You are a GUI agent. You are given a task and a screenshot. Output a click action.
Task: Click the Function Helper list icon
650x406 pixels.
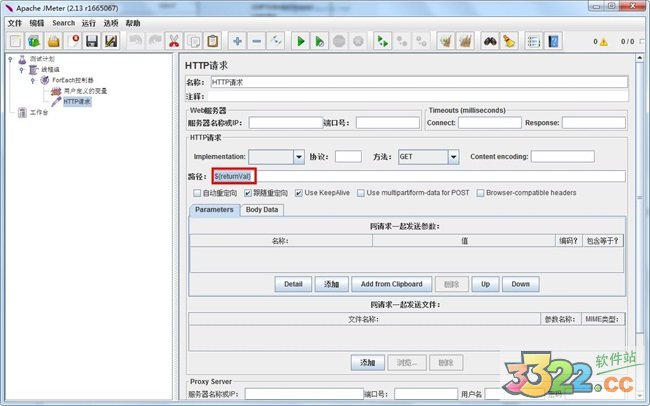(534, 41)
